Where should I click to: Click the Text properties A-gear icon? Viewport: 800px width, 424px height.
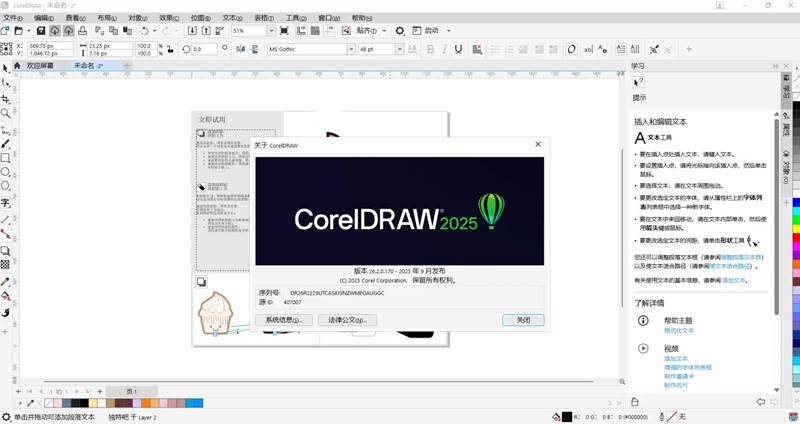coord(603,49)
